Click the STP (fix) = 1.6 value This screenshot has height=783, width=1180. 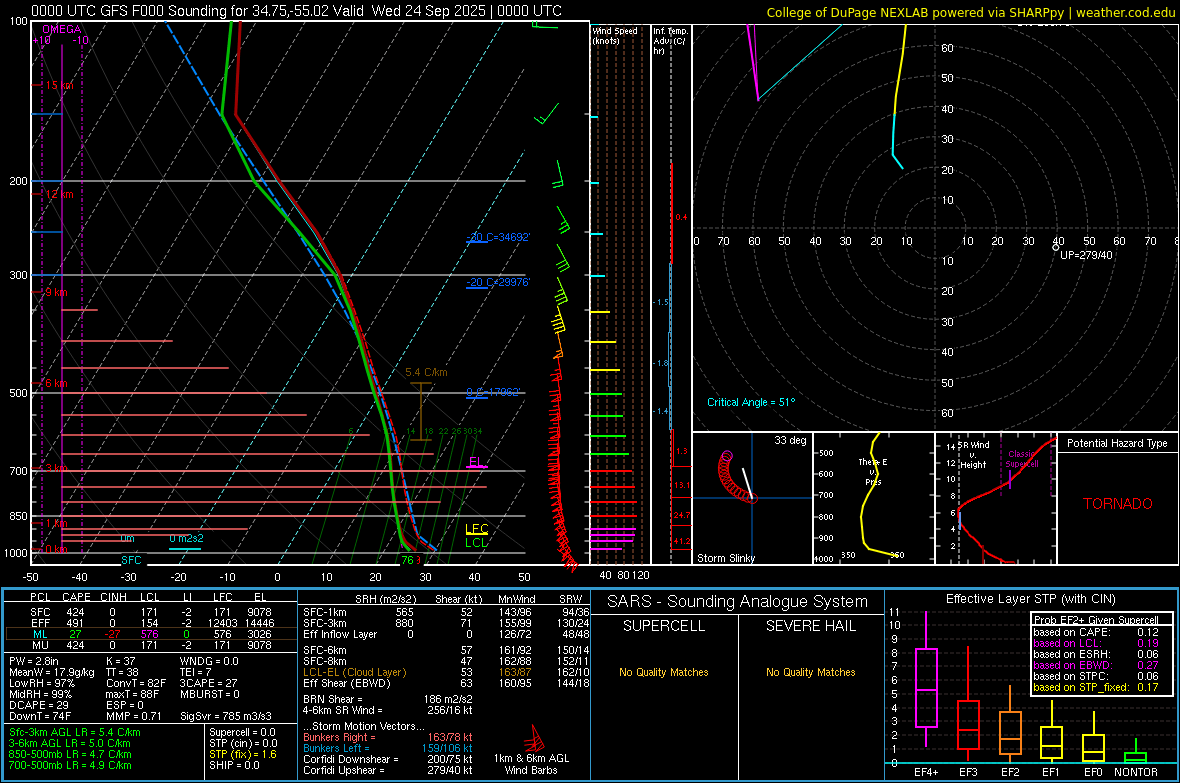point(243,754)
